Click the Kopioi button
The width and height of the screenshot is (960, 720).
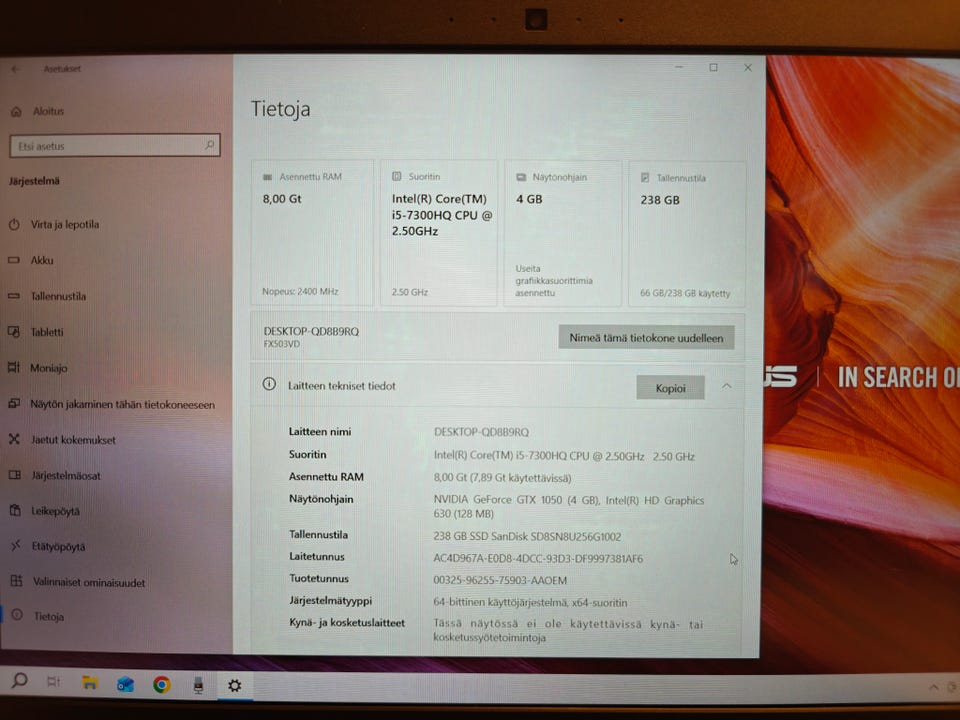[x=670, y=388]
